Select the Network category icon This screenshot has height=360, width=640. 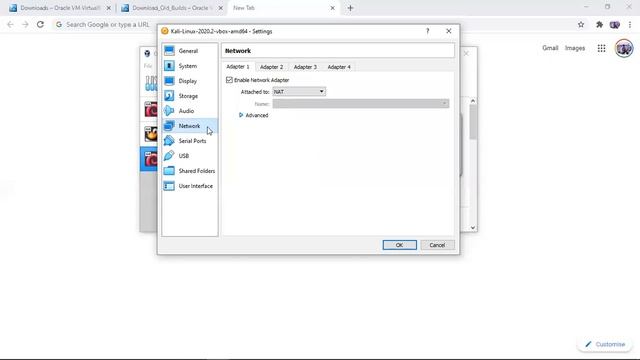coord(169,126)
